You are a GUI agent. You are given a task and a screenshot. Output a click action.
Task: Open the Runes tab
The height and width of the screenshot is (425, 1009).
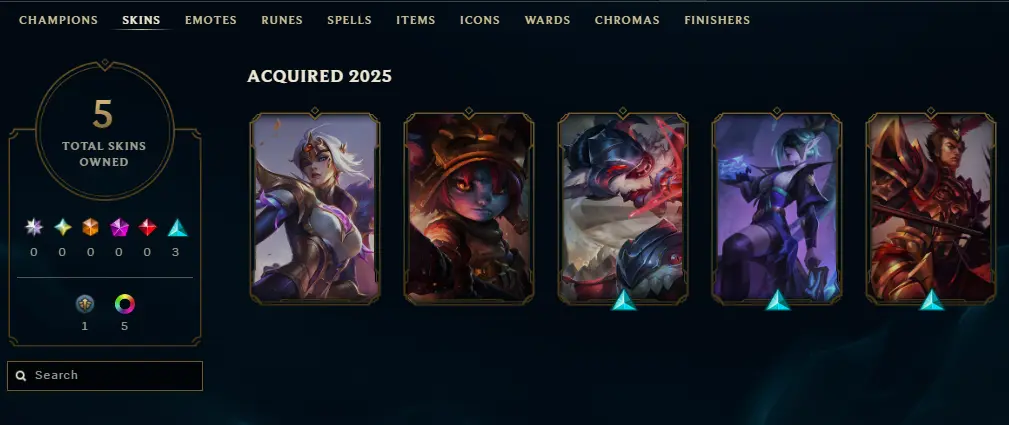282,20
